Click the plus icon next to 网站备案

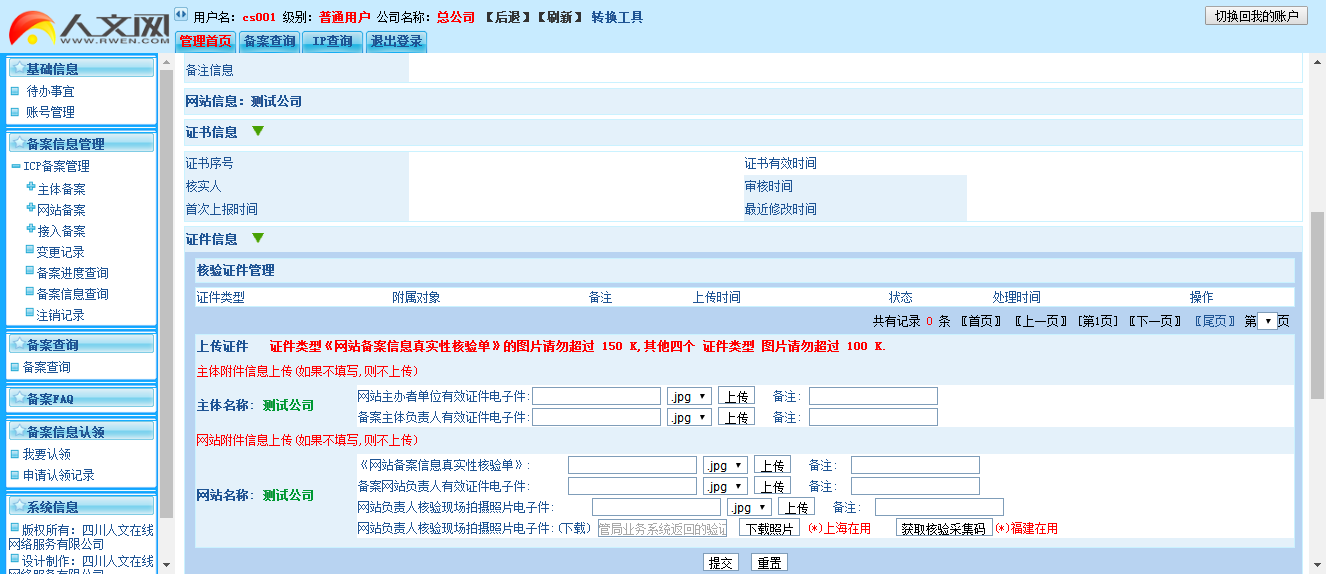click(30, 209)
